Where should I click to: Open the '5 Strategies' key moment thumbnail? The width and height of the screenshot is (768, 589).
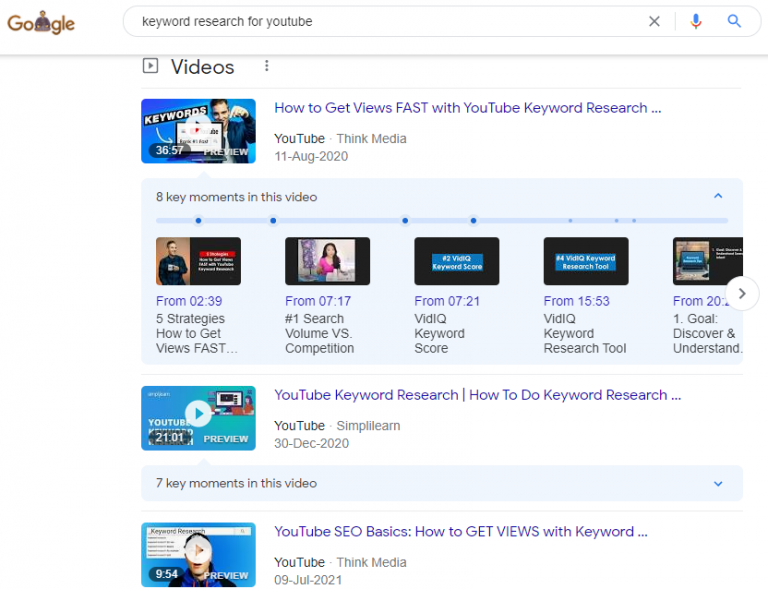[198, 261]
